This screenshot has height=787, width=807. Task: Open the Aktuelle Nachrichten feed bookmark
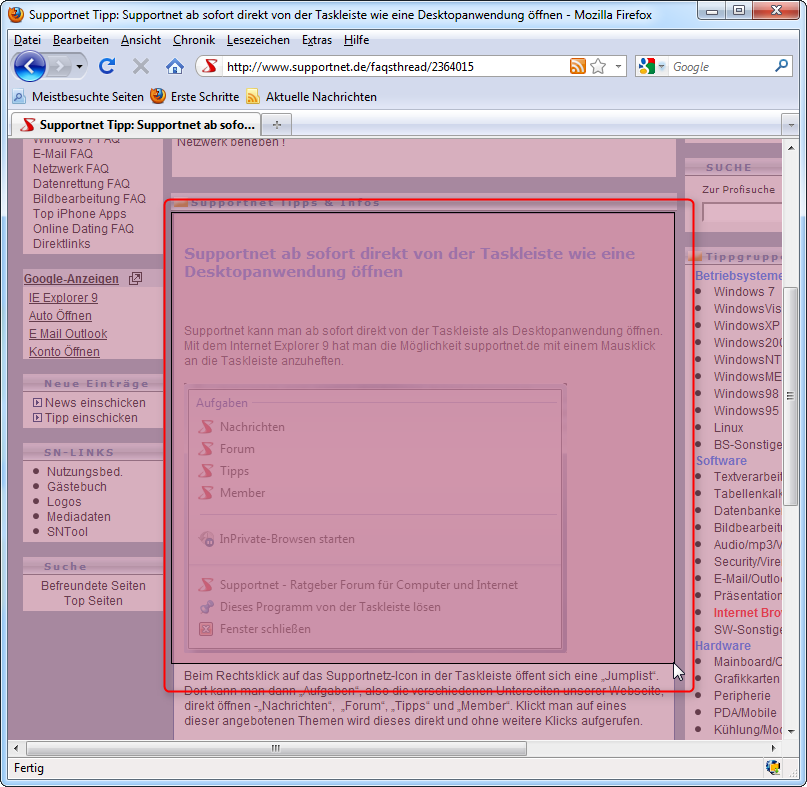click(x=312, y=97)
